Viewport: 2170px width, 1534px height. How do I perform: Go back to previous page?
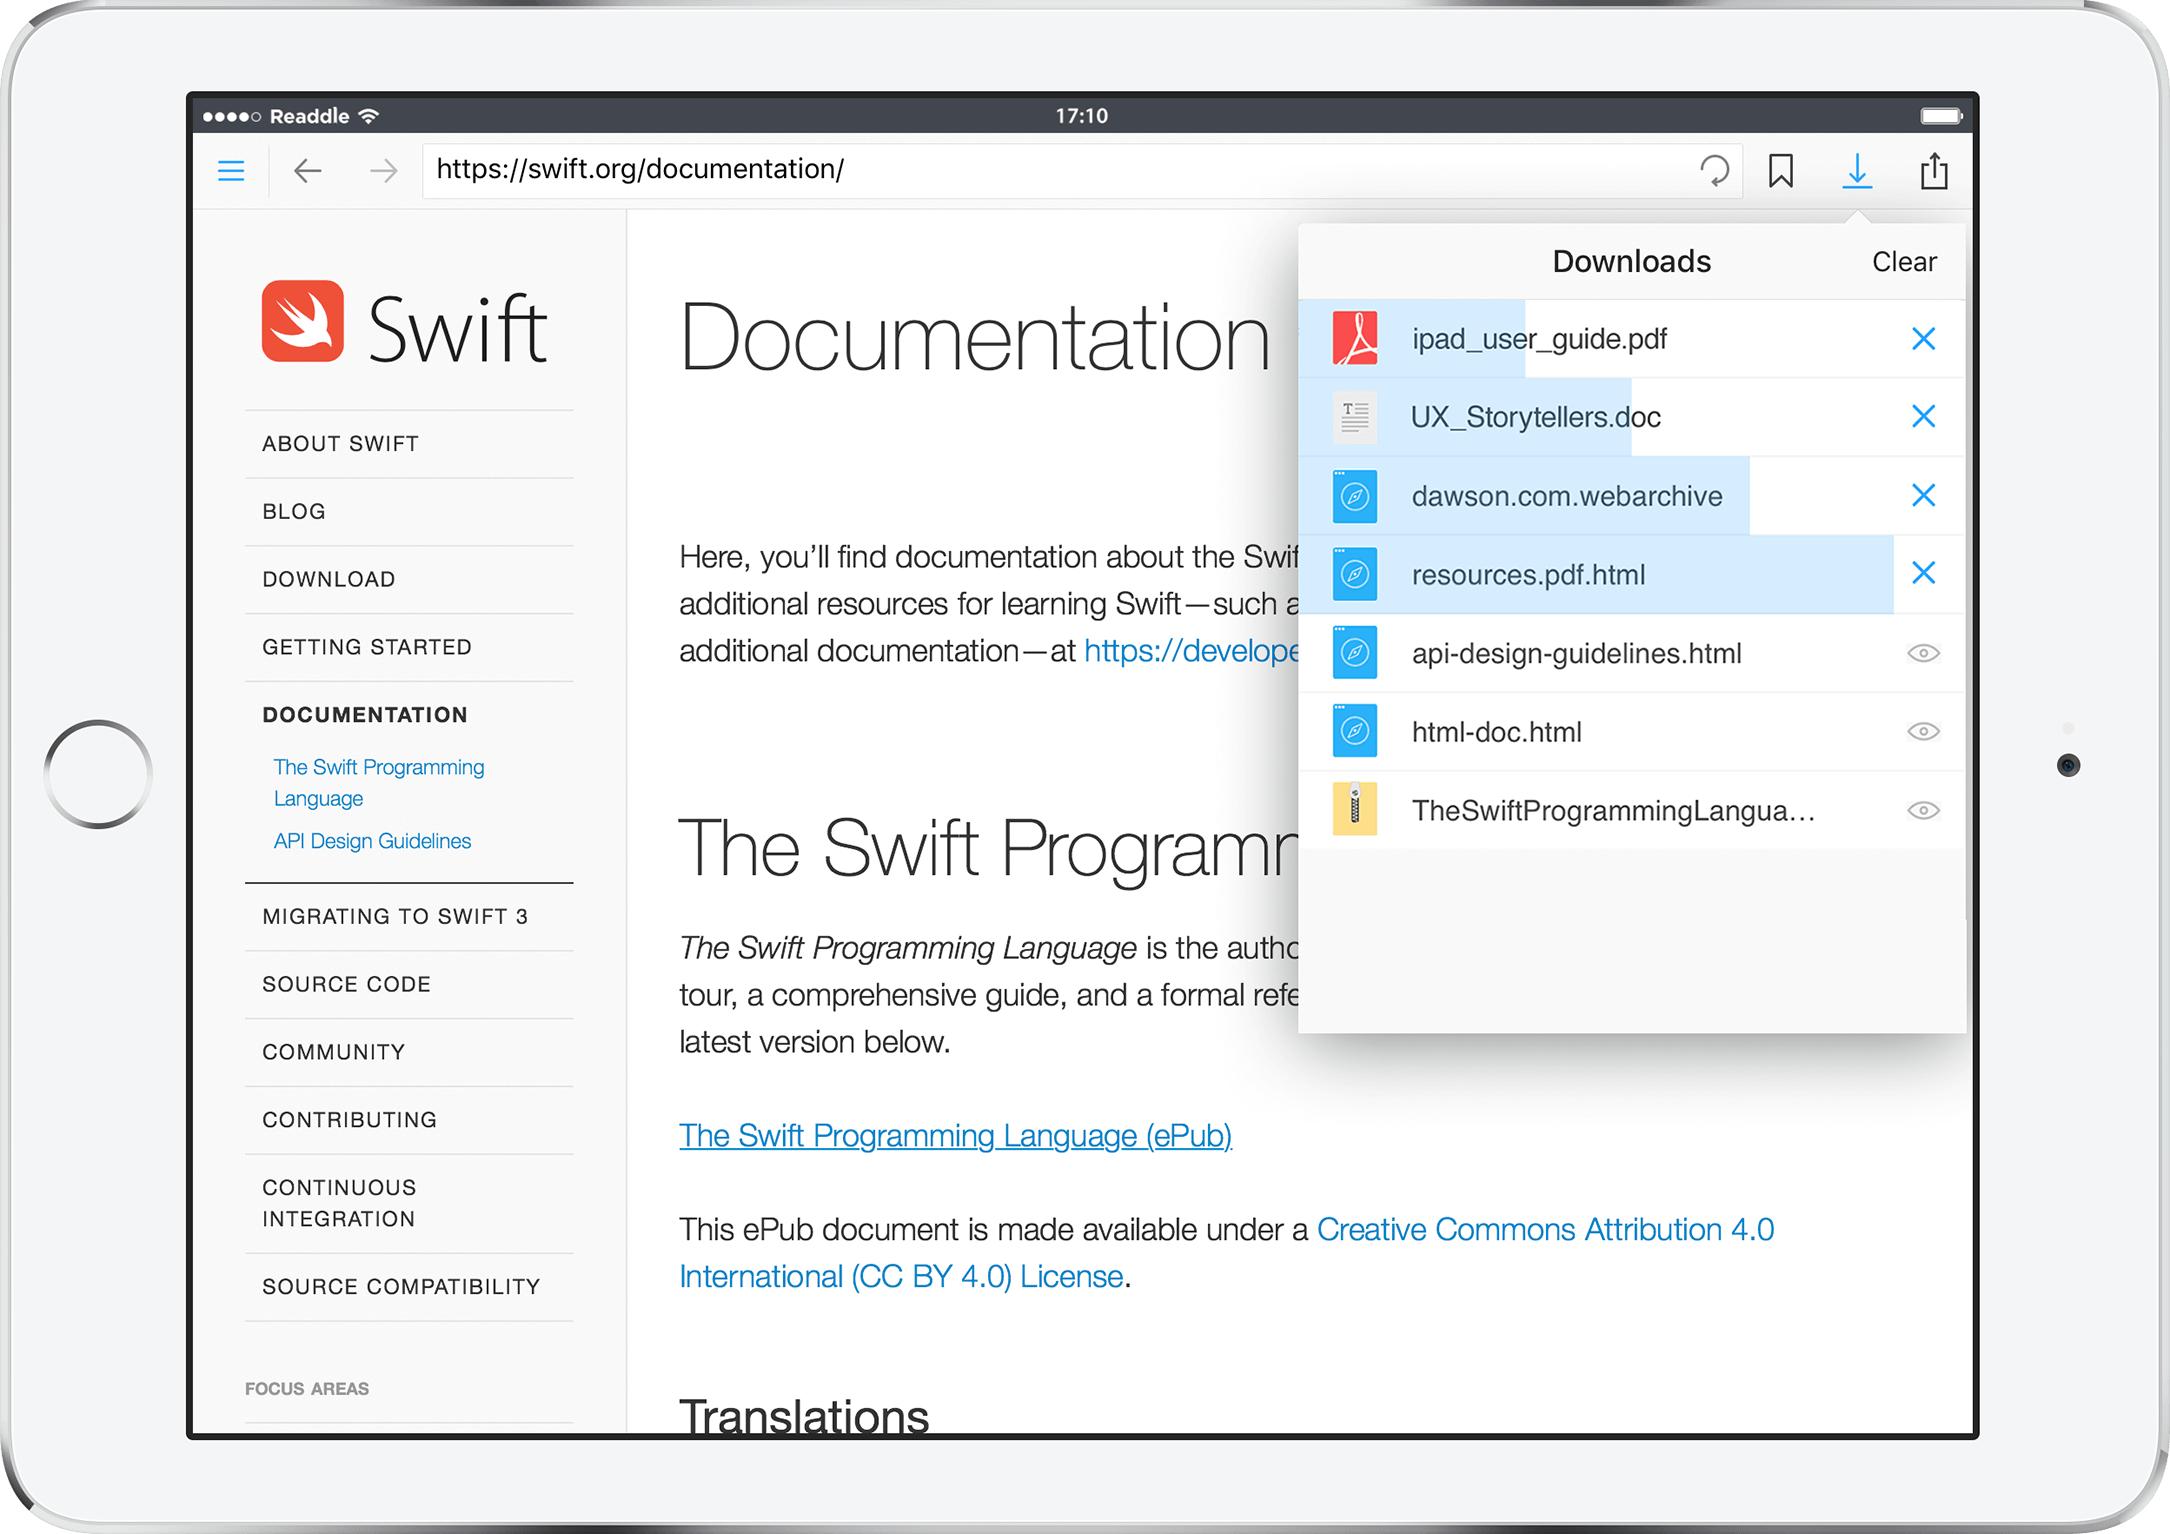pos(307,171)
